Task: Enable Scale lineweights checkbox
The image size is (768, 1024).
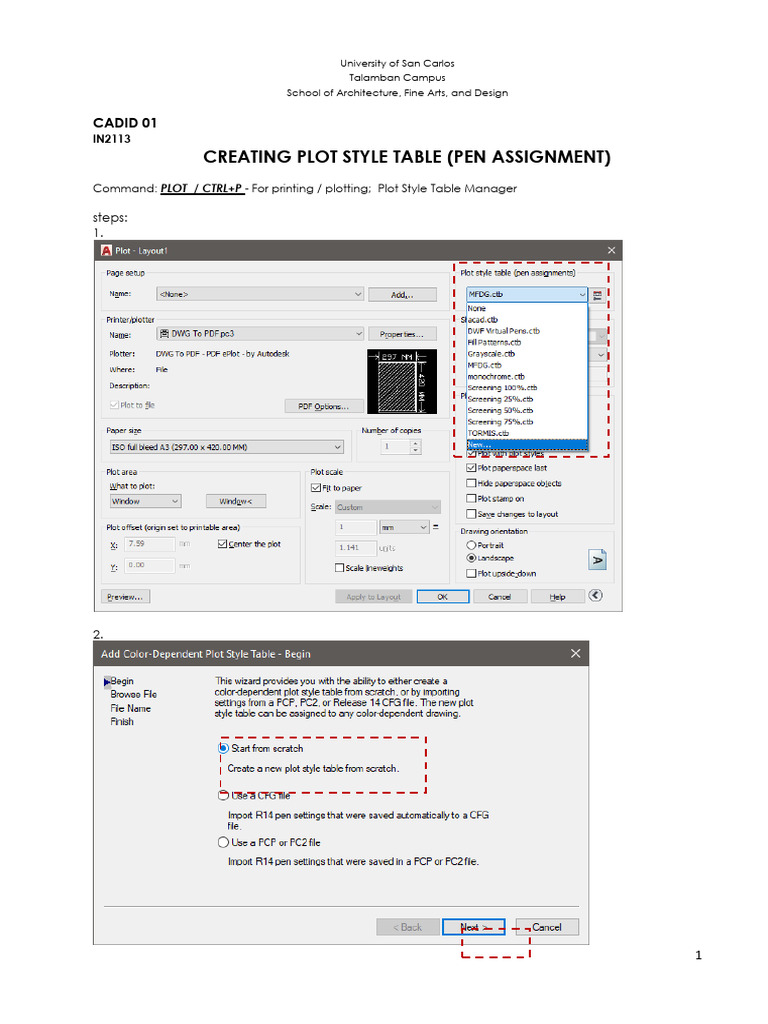Action: tap(339, 568)
